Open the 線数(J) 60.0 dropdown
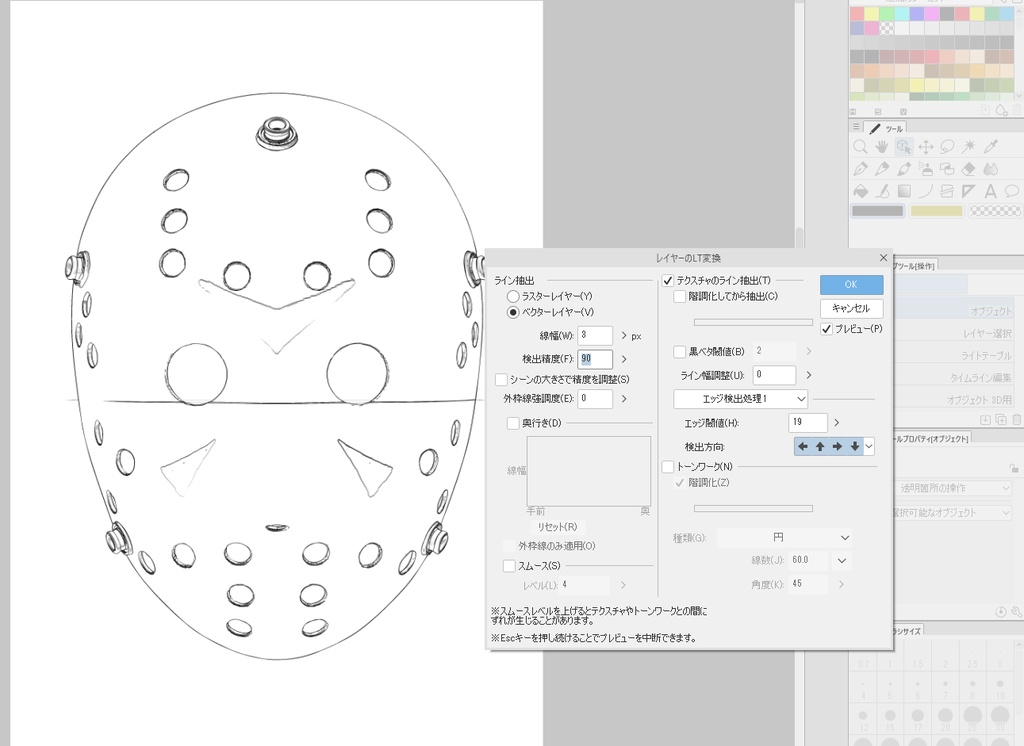Image resolution: width=1024 pixels, height=746 pixels. click(x=841, y=560)
